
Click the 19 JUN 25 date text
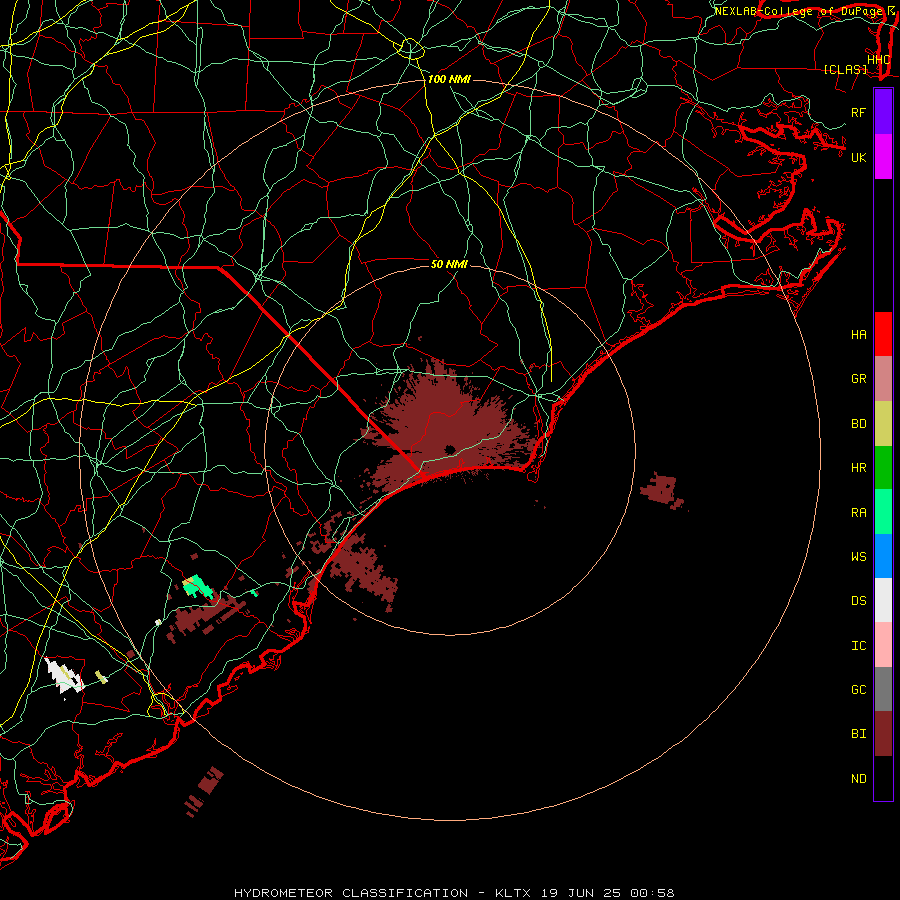pyautogui.click(x=581, y=893)
